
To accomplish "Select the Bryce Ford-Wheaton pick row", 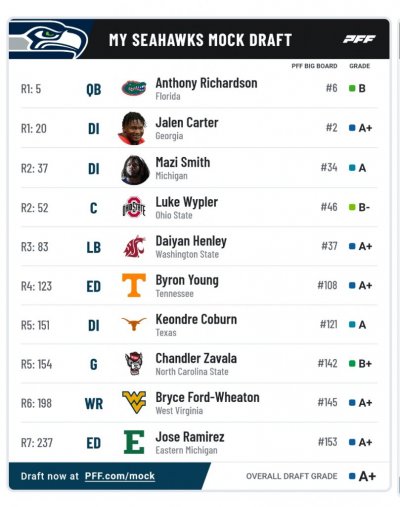I will 199,403.
